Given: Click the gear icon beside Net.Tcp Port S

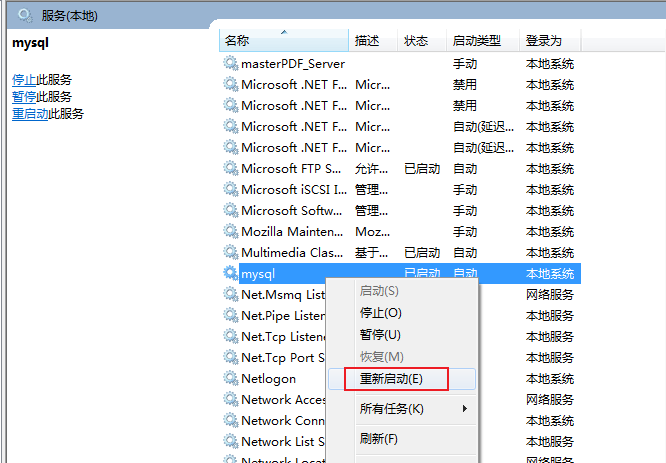Looking at the screenshot, I should click(231, 357).
